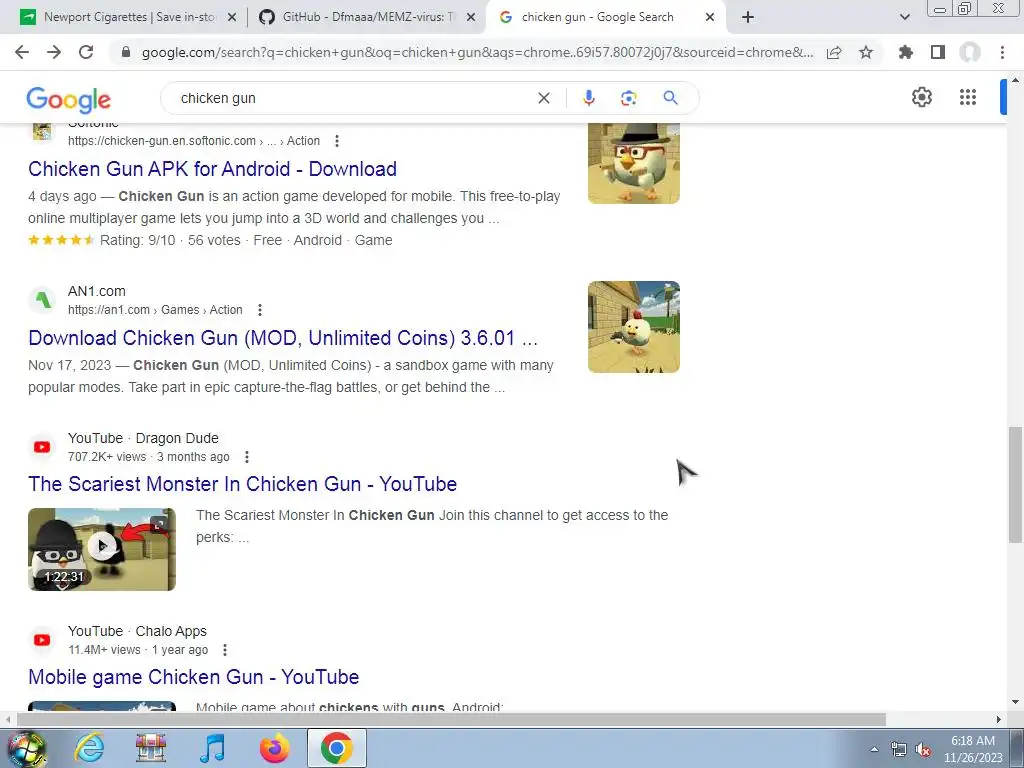Open more options for AN1.com result
Screen dimensions: 1024x768
260,310
